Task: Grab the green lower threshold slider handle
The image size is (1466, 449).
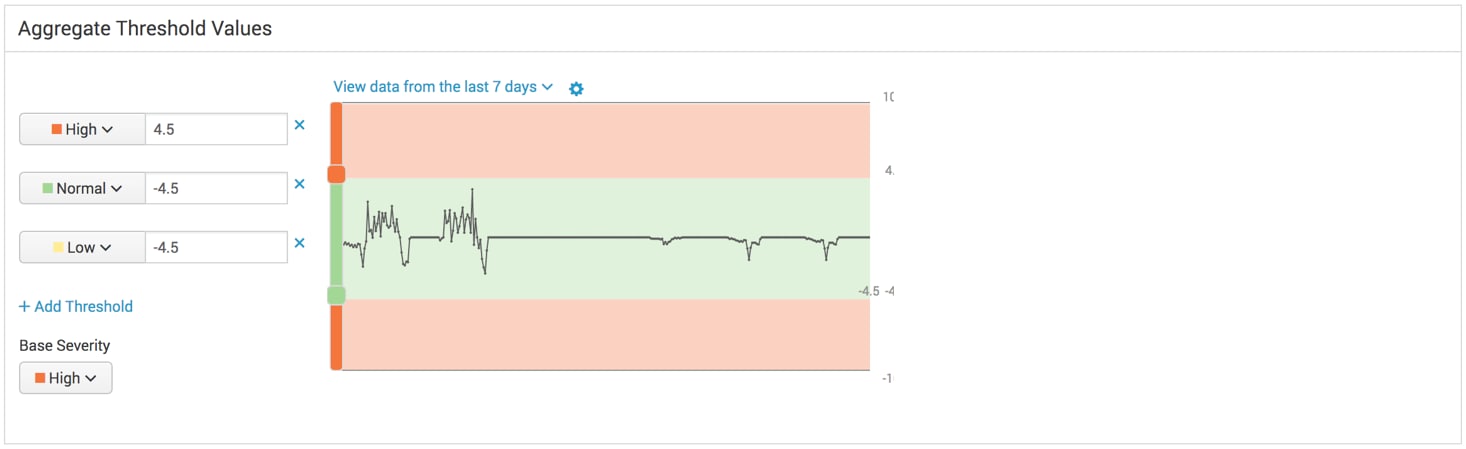Action: coord(336,295)
